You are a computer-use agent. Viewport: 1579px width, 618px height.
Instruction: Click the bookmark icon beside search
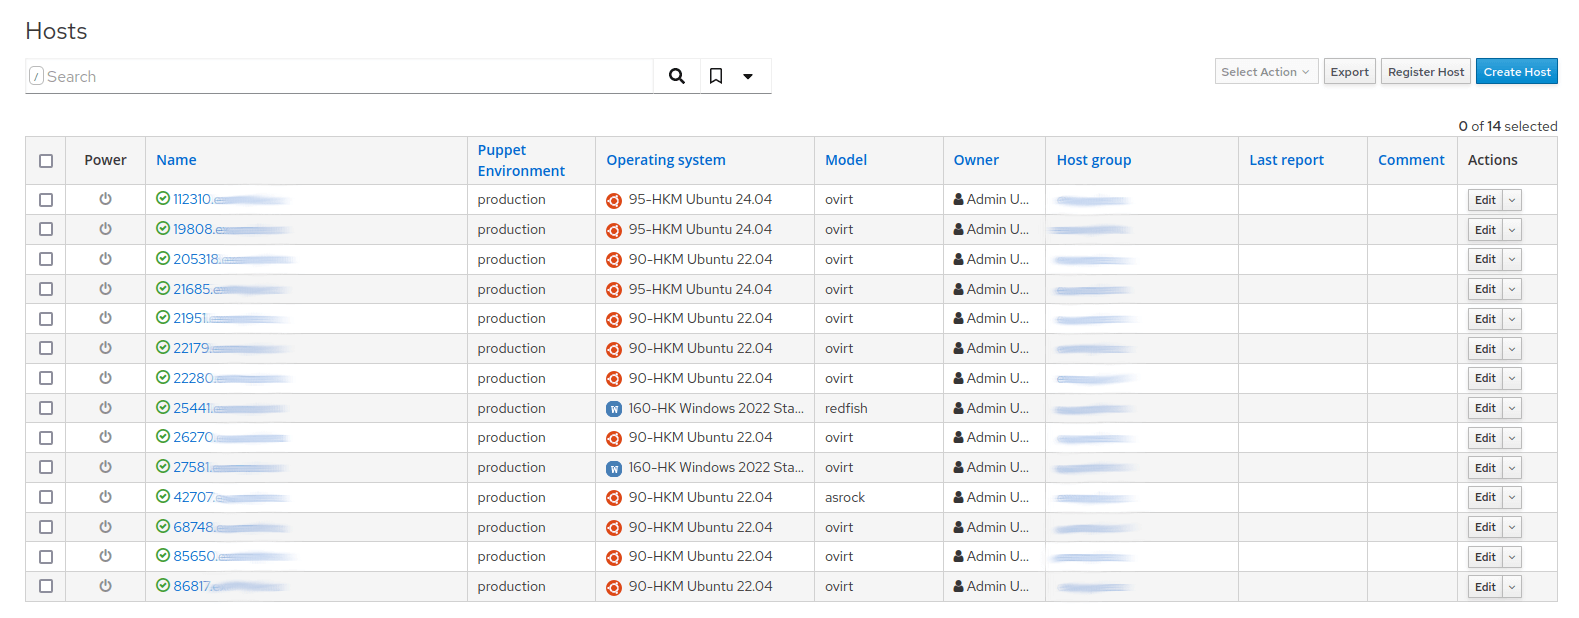716,76
